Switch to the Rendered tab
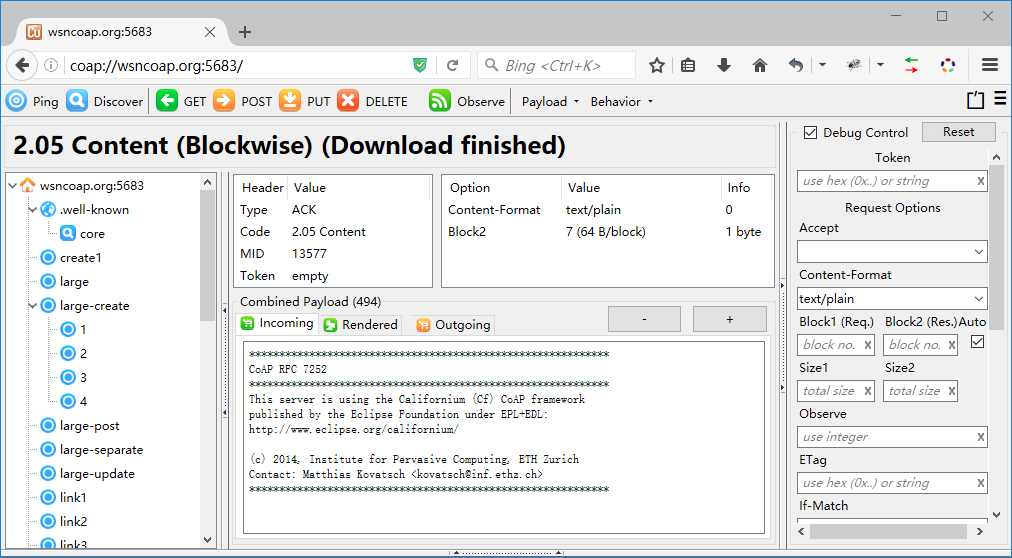 point(361,324)
